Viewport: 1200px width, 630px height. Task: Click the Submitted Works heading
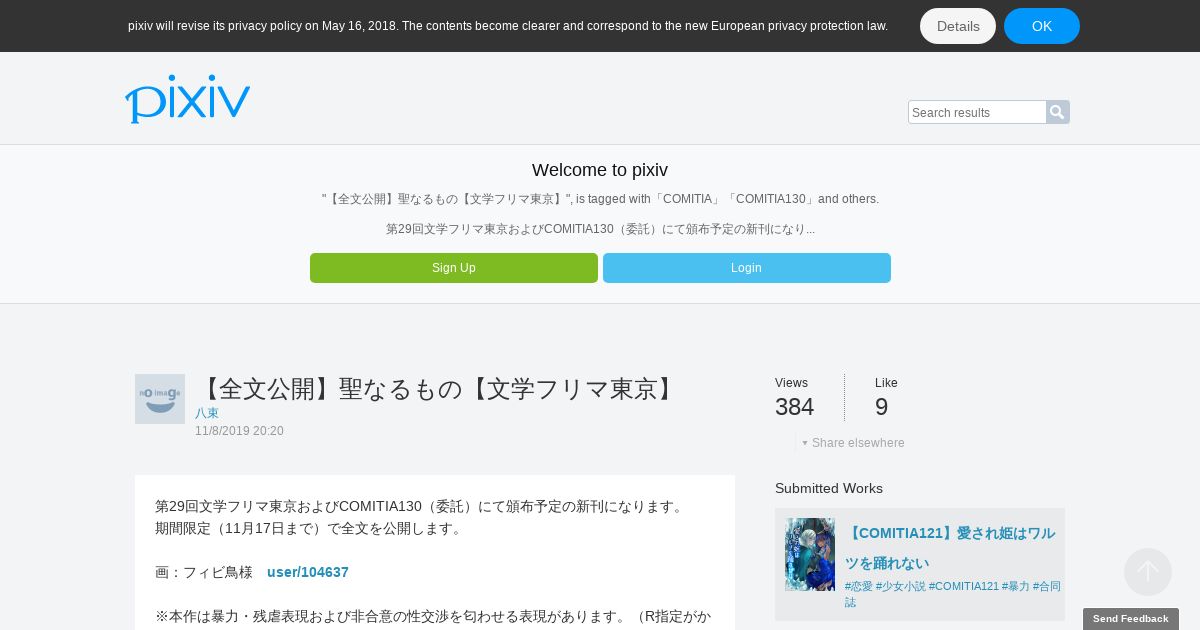click(x=829, y=488)
